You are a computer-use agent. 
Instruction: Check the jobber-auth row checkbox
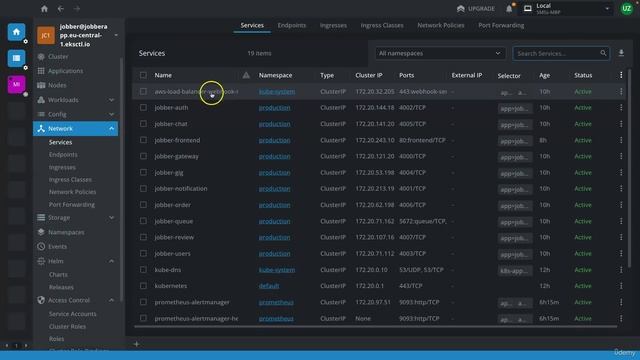point(143,107)
